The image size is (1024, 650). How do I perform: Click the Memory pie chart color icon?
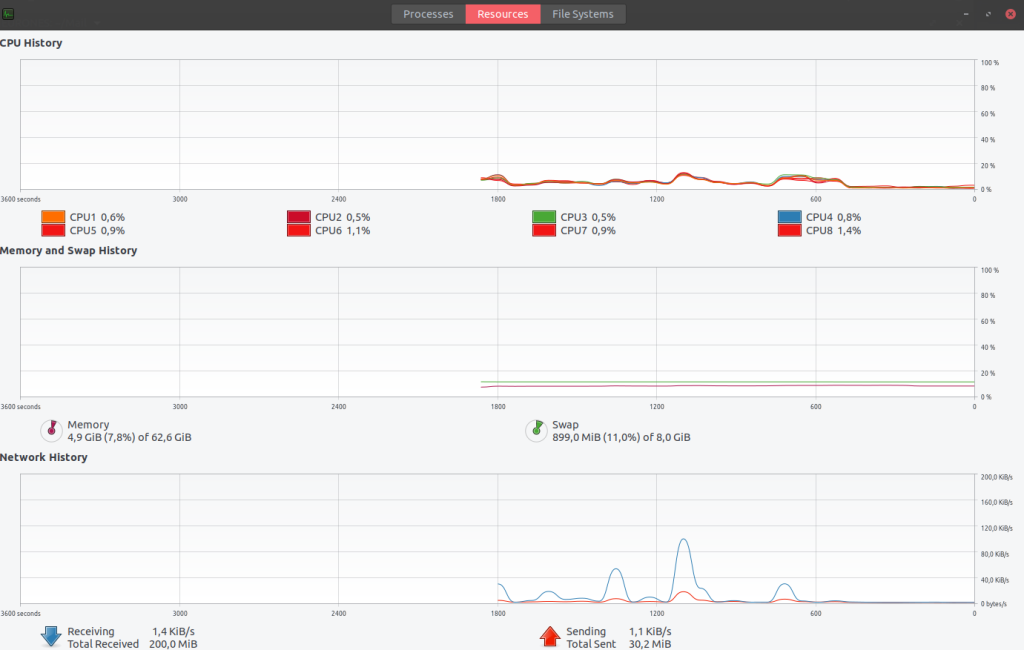(50, 430)
